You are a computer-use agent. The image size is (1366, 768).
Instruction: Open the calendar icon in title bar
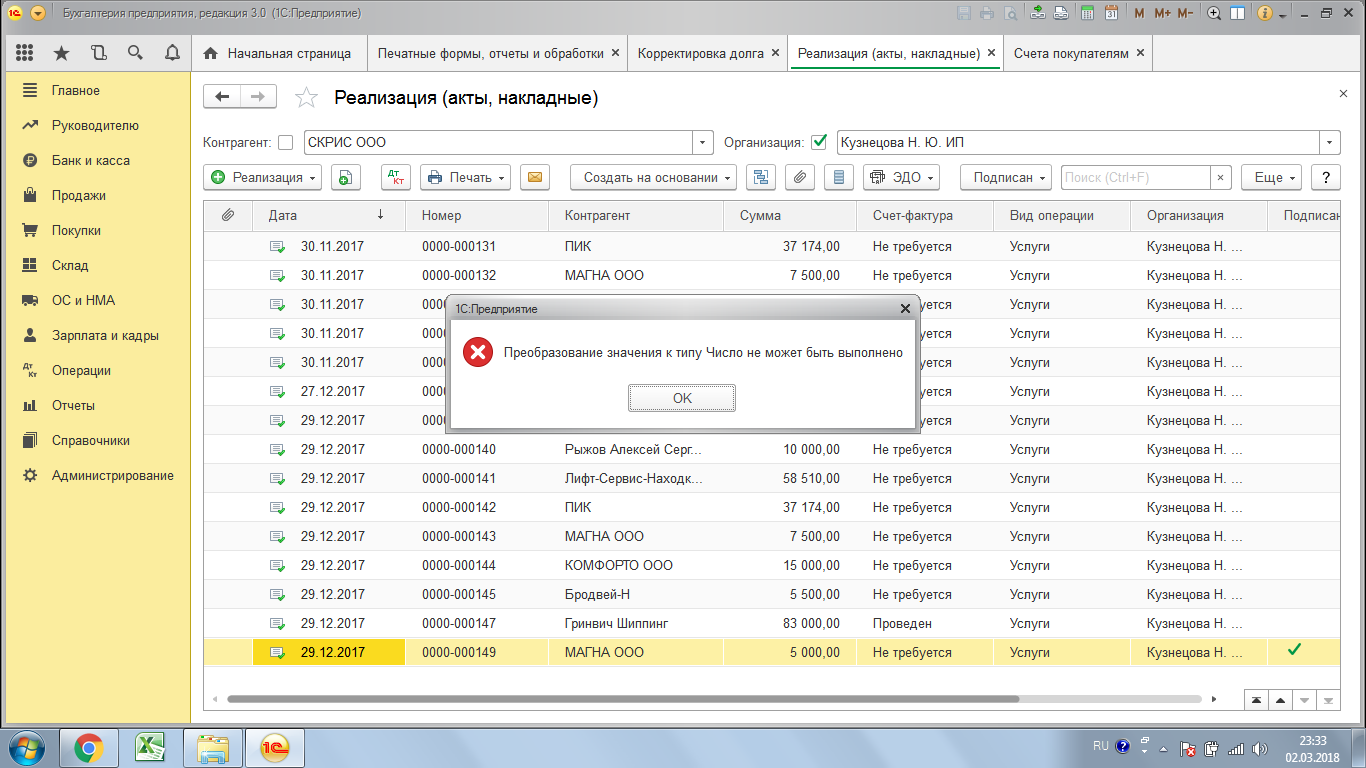coord(1110,13)
